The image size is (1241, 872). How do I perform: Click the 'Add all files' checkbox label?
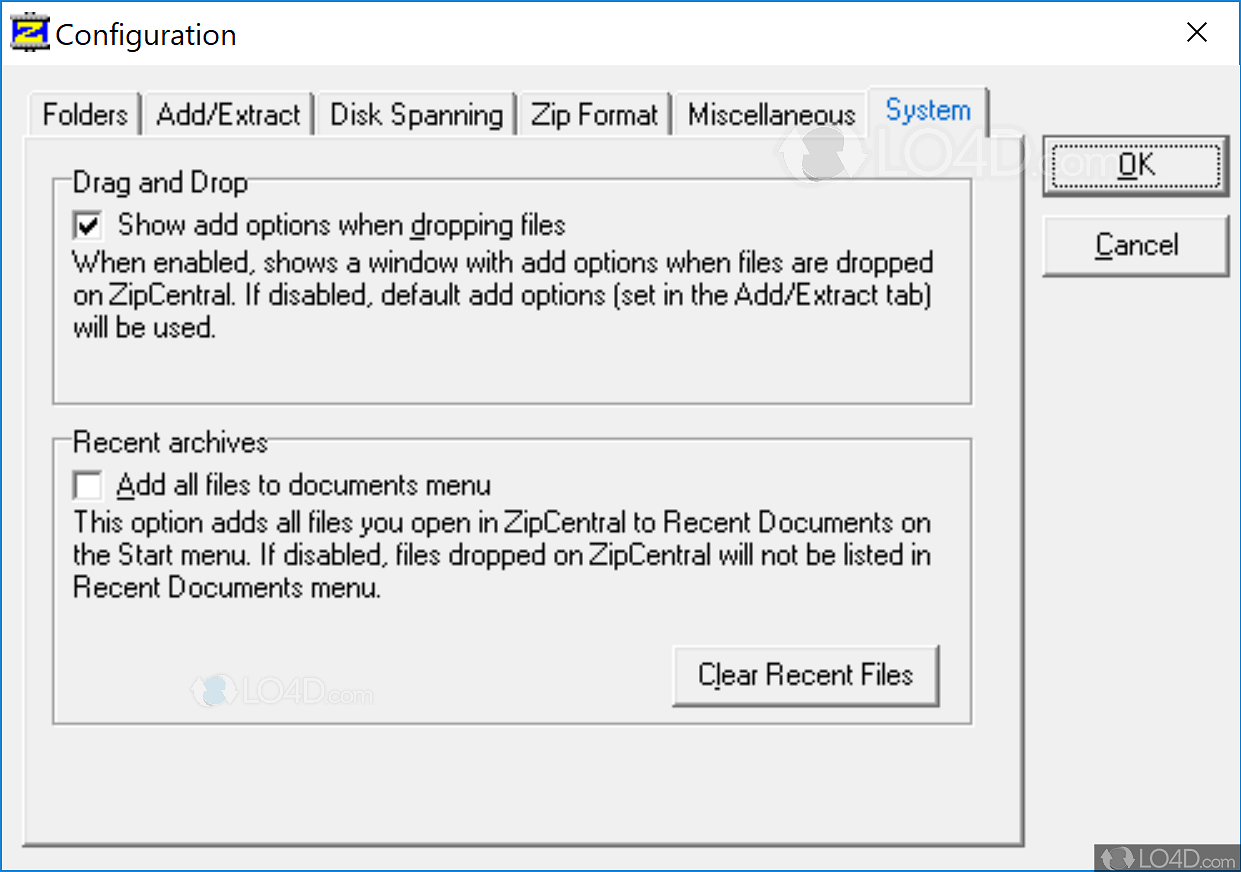click(x=300, y=485)
